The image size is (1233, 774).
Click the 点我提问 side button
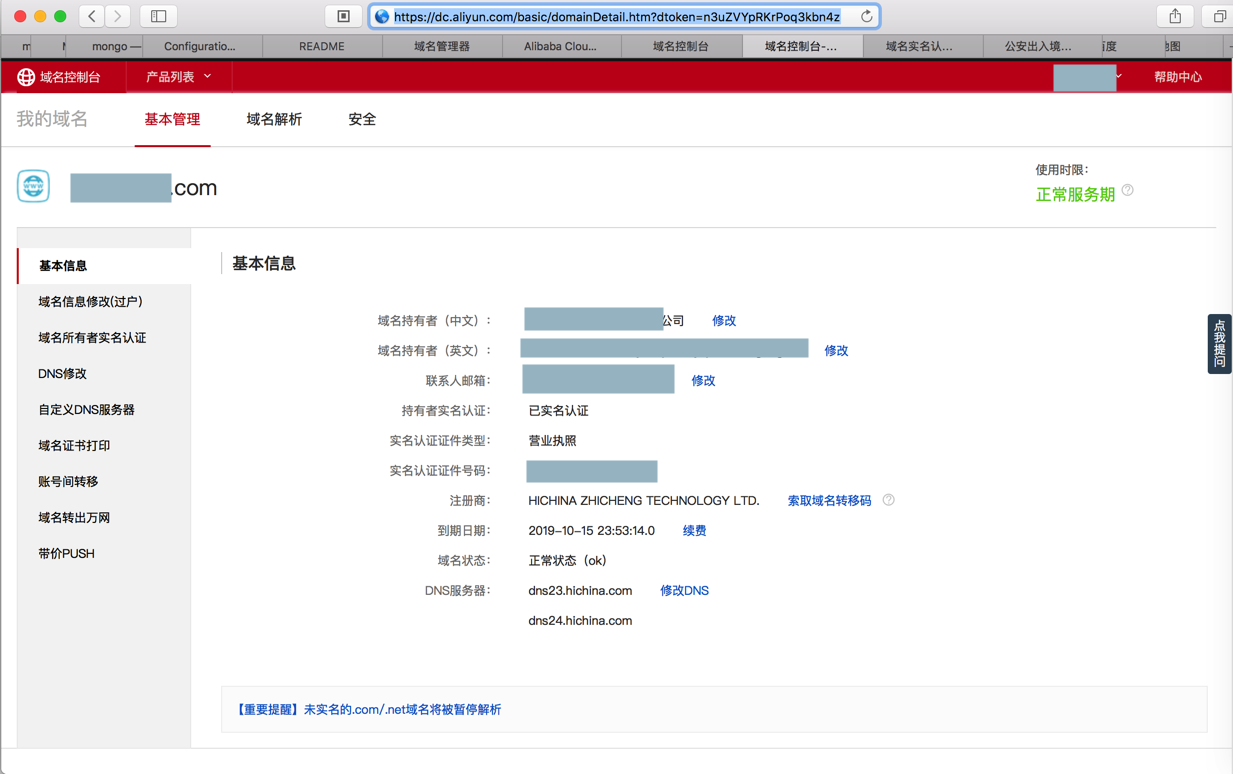tap(1219, 344)
